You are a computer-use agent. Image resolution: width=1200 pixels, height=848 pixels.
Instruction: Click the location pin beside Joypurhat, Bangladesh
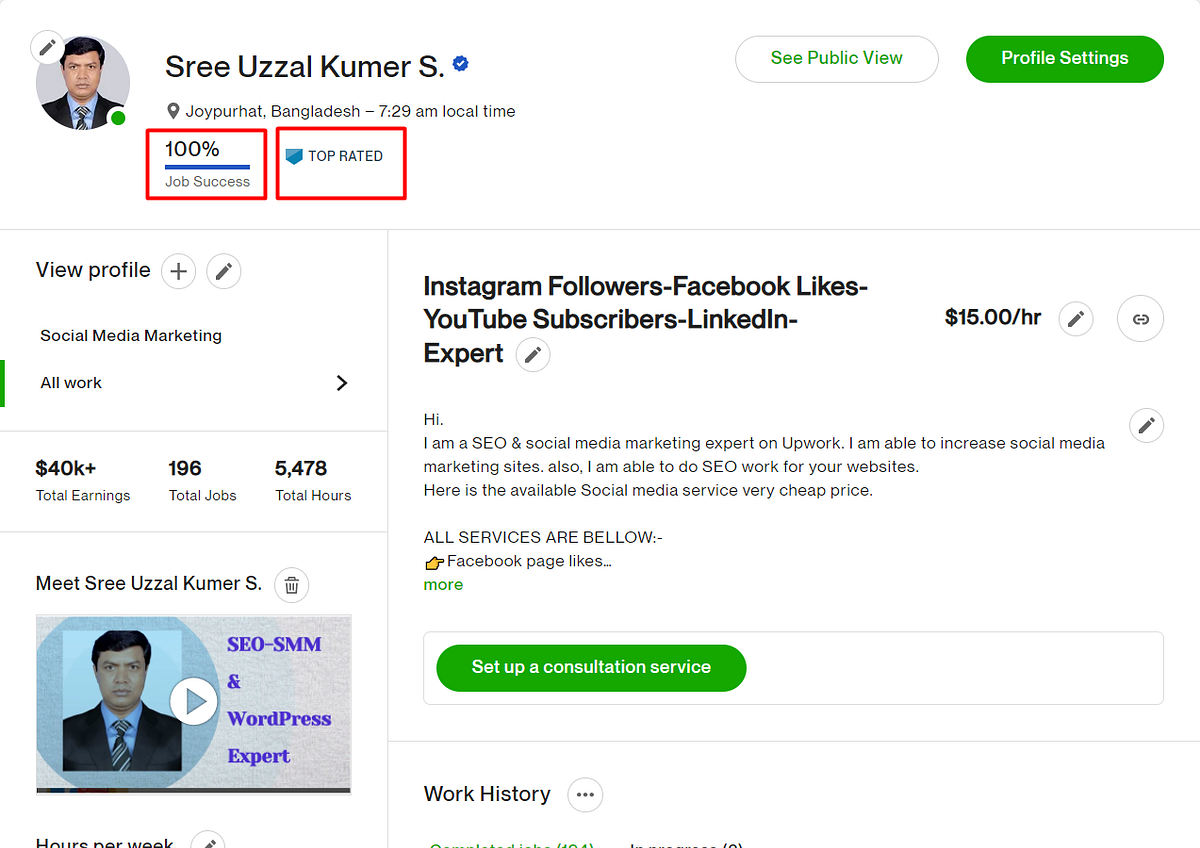[174, 111]
